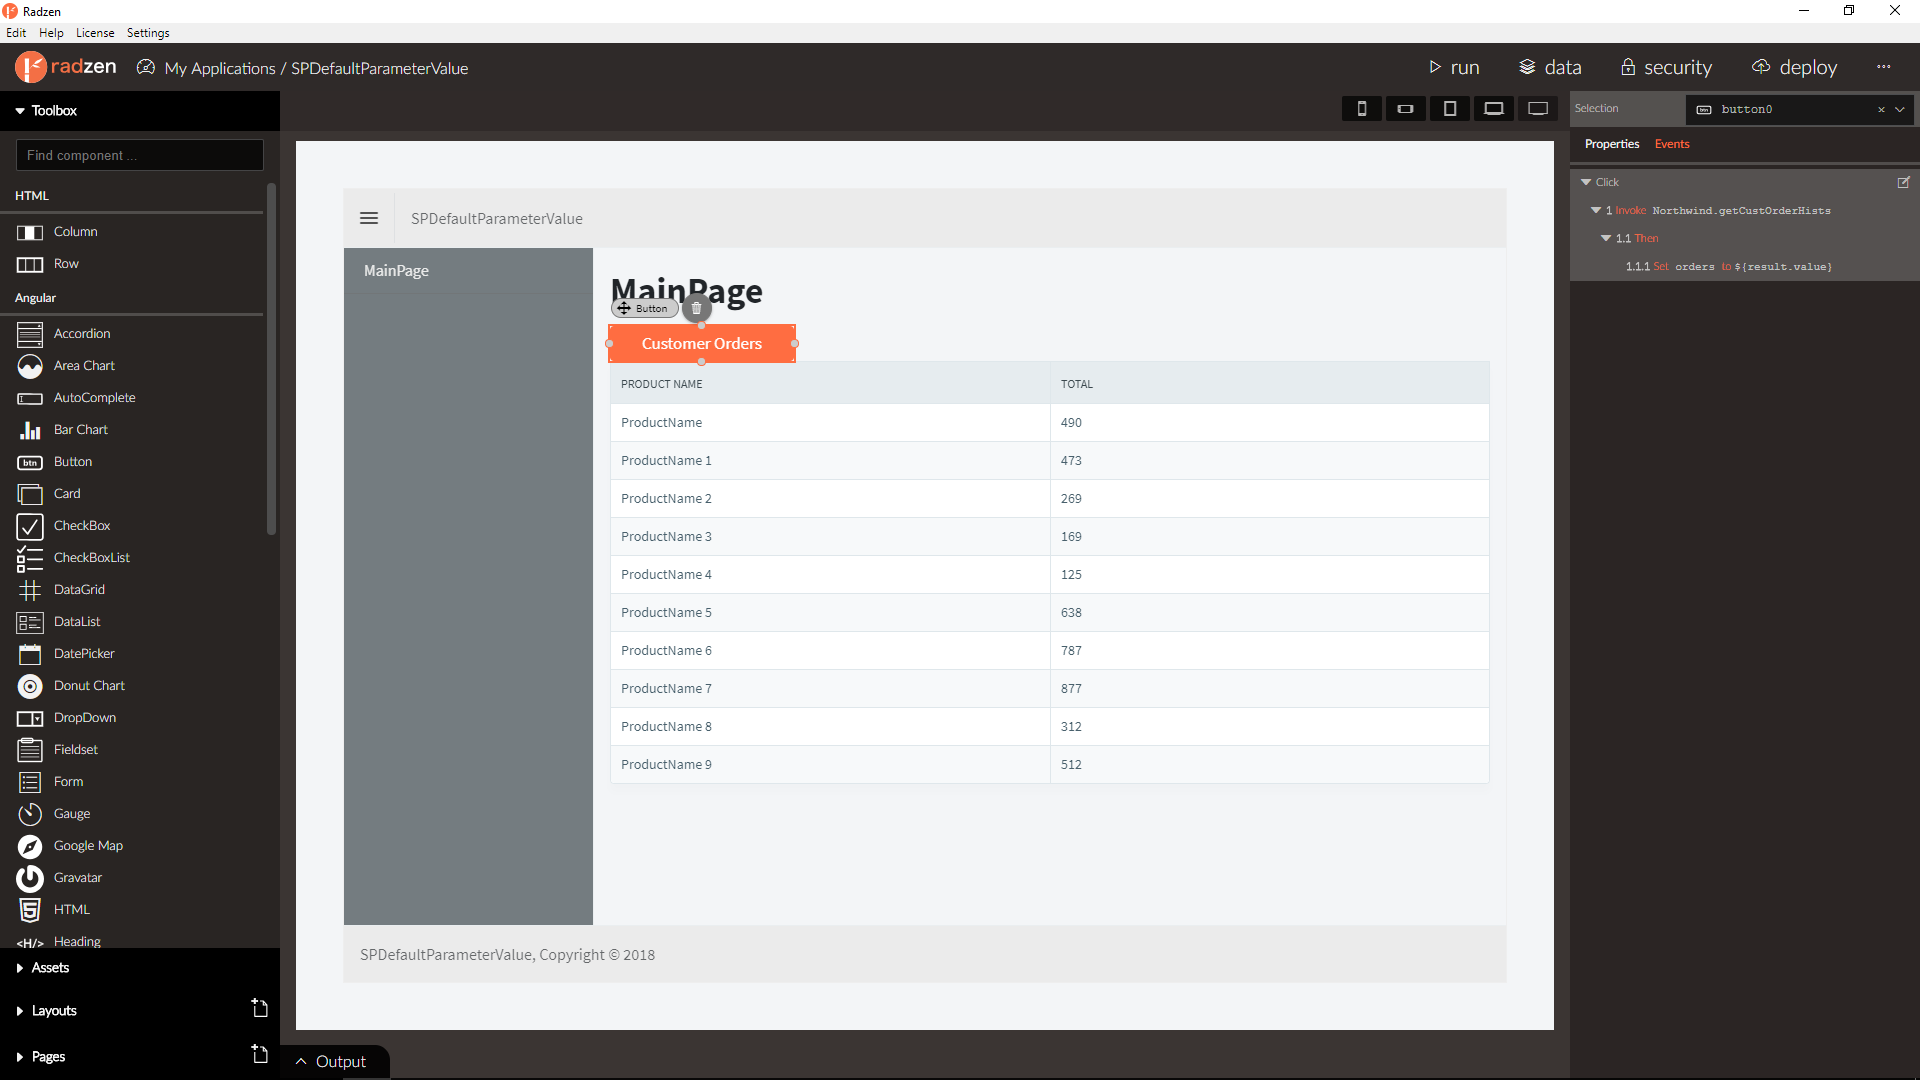1920x1080 pixels.
Task: Select the Accordion component icon
Action: (x=30, y=334)
